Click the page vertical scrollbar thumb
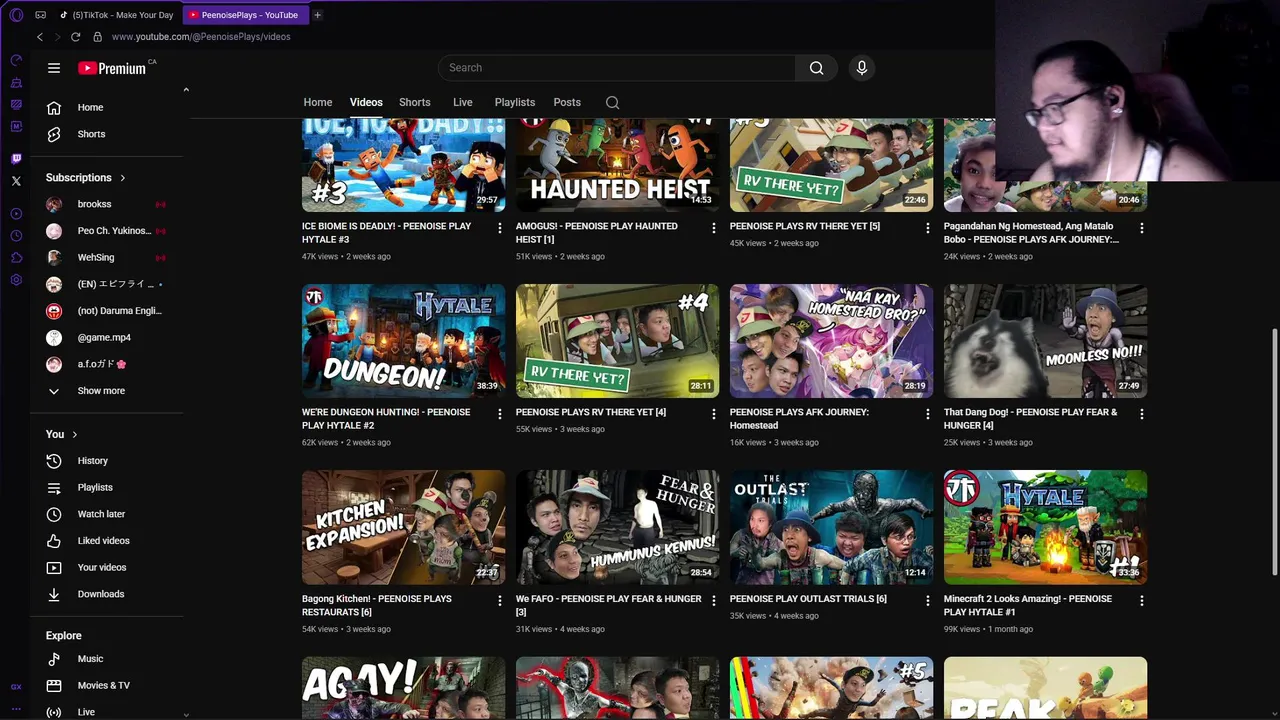Viewport: 1280px width, 720px height. [x=1274, y=450]
